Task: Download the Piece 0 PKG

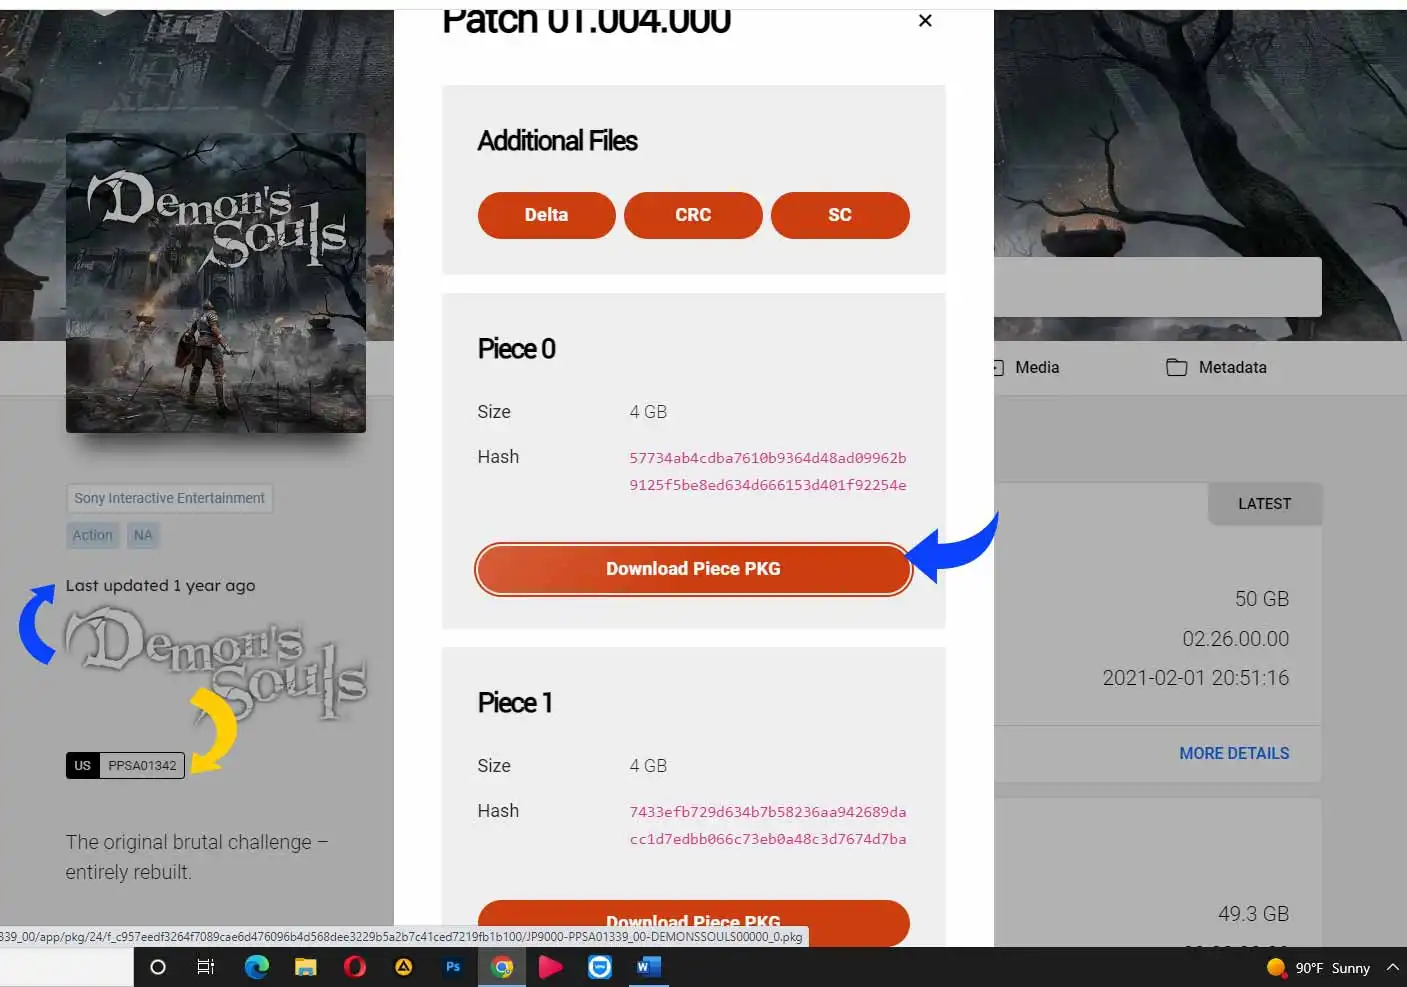Action: click(x=693, y=569)
